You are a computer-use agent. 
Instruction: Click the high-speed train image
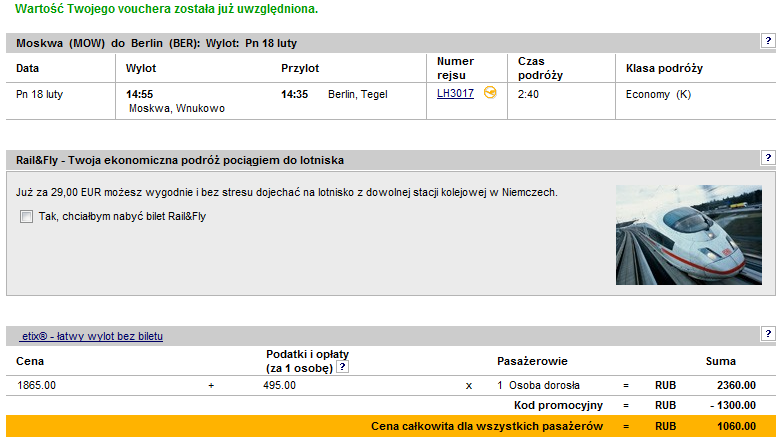(x=688, y=234)
